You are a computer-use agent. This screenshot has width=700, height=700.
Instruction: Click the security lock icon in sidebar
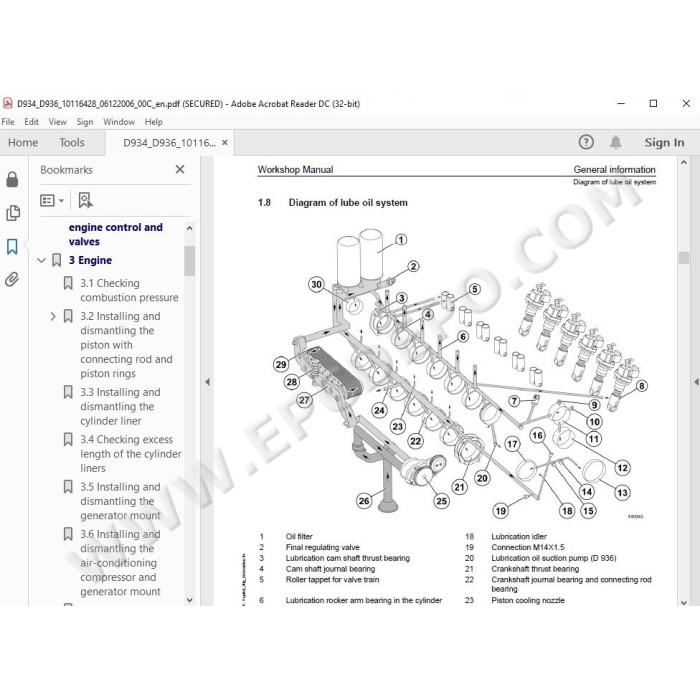pos(12,179)
